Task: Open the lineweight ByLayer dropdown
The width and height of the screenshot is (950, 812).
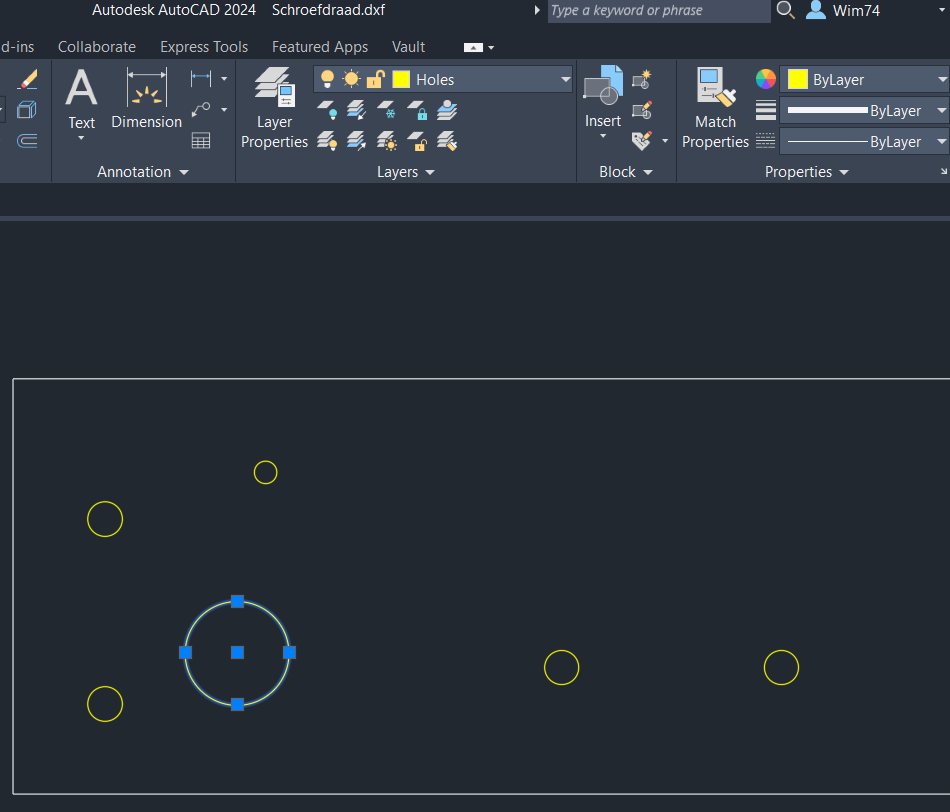Action: tap(942, 110)
